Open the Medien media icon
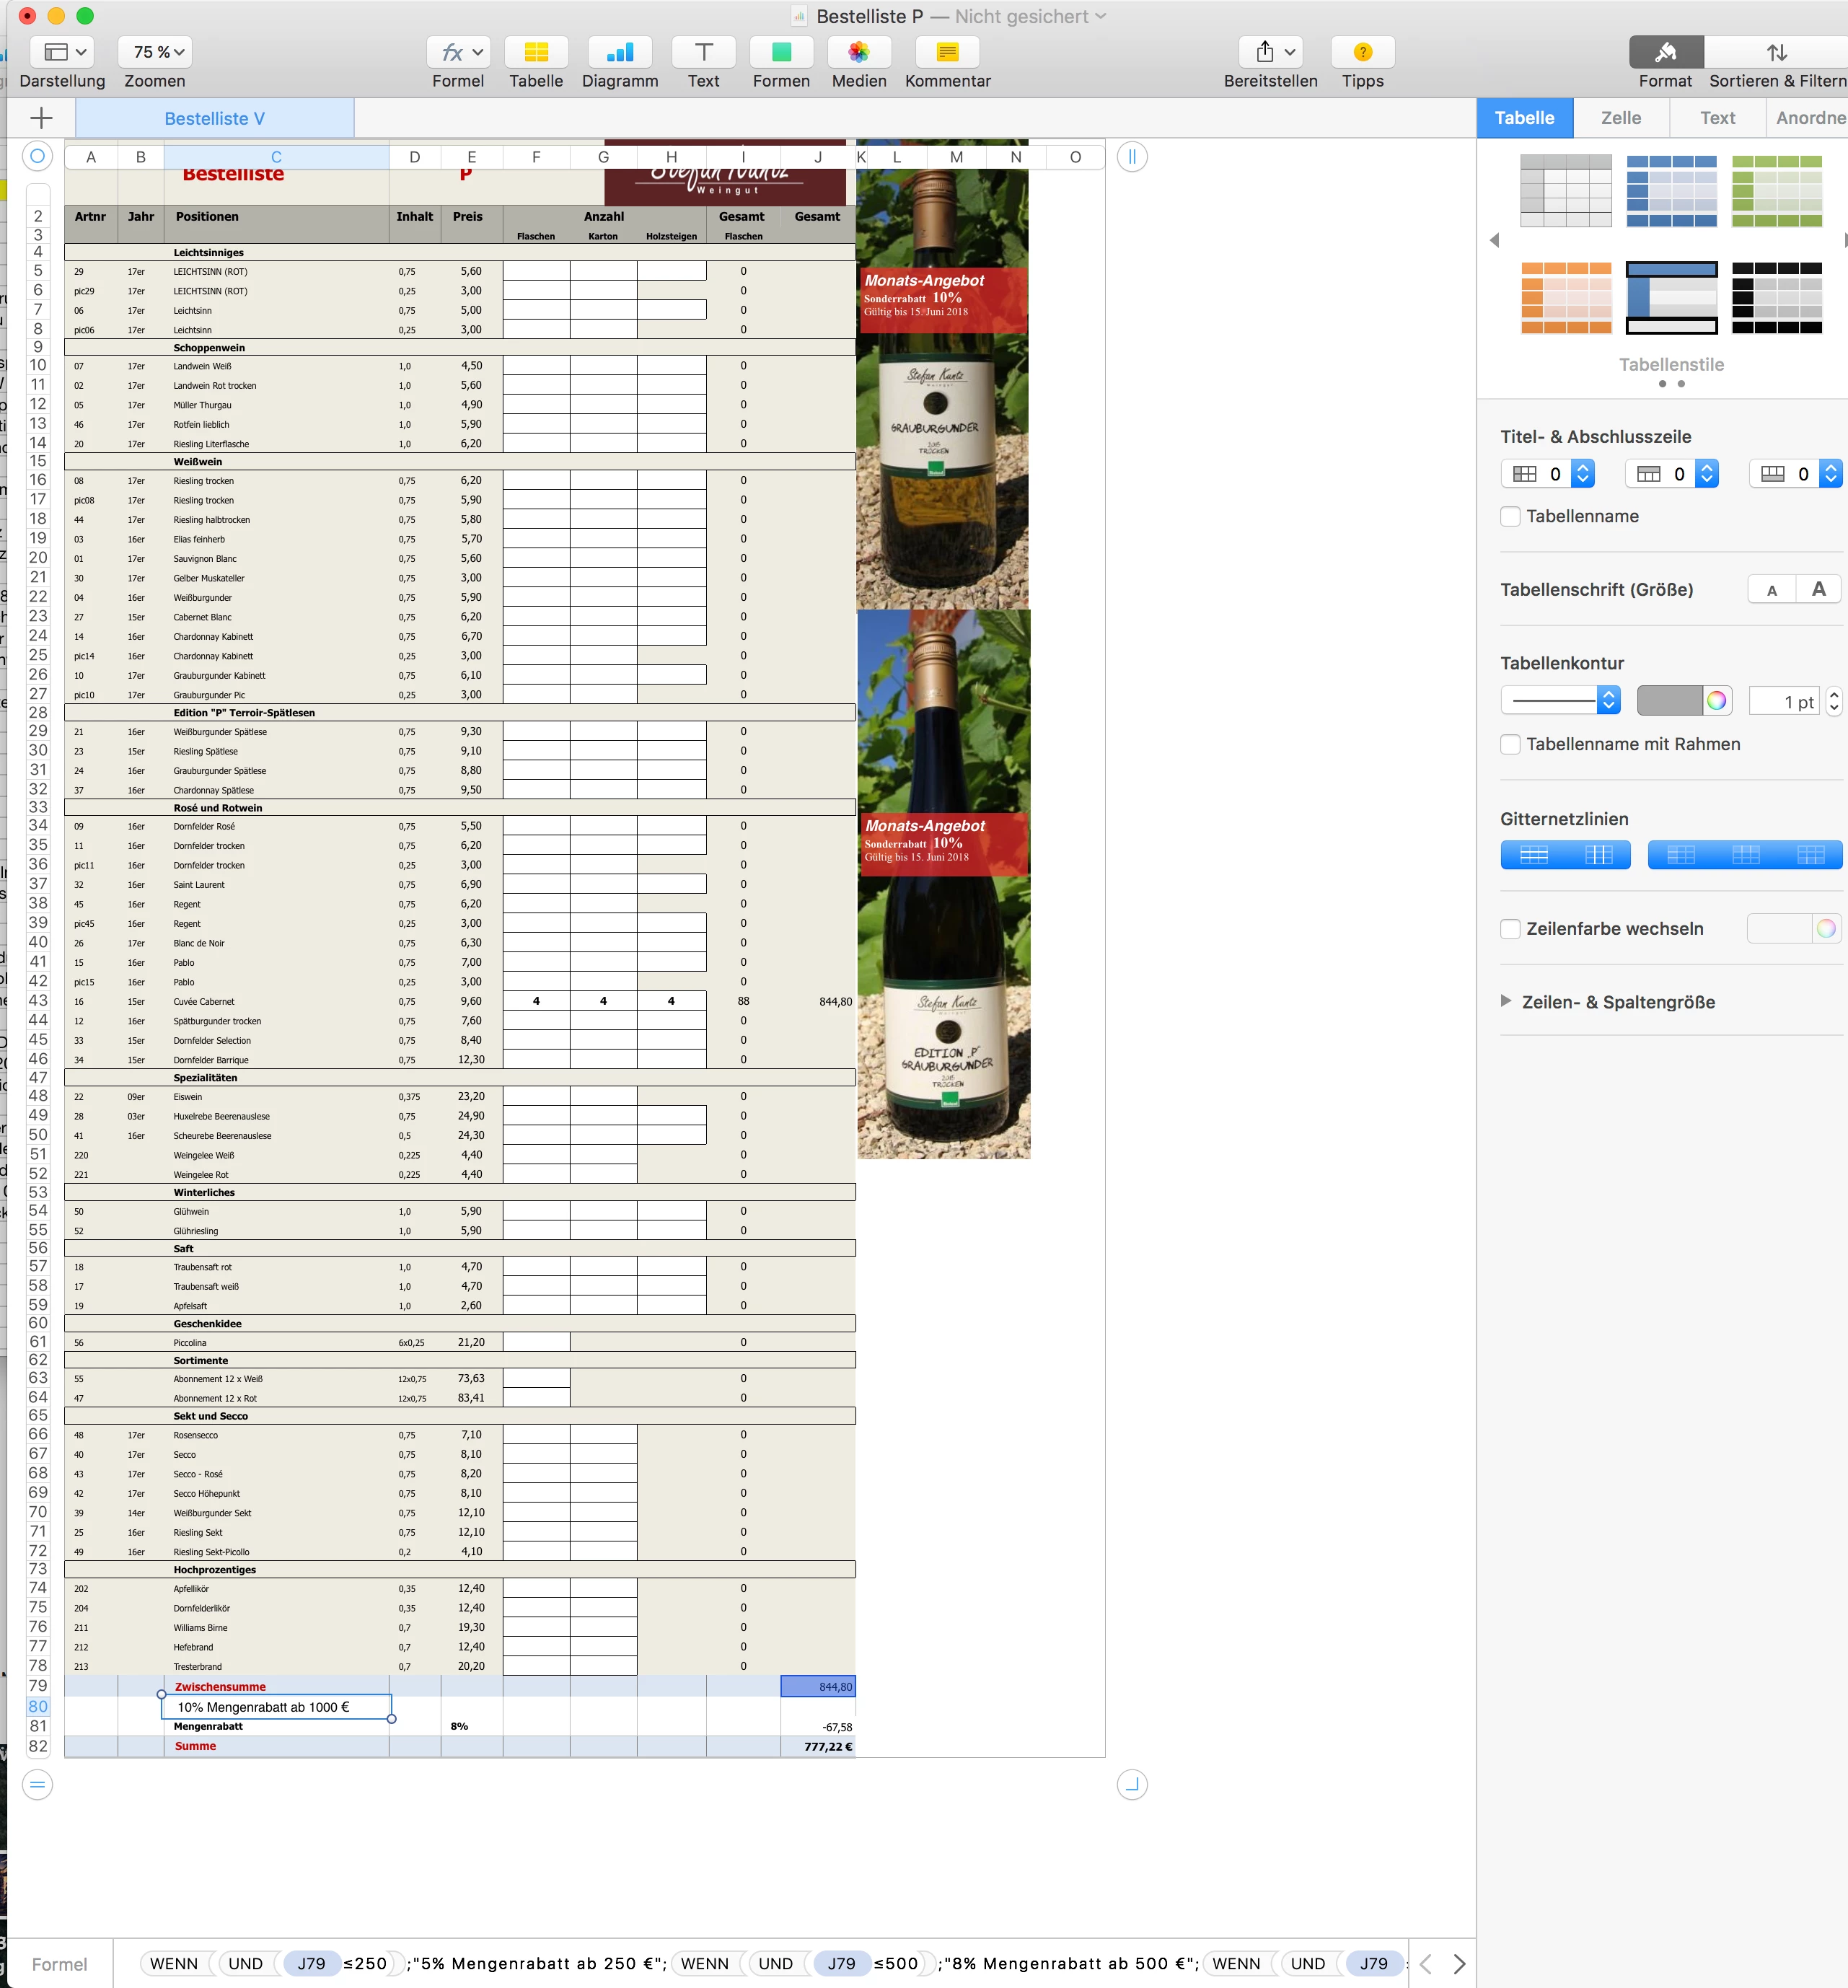 [x=858, y=53]
